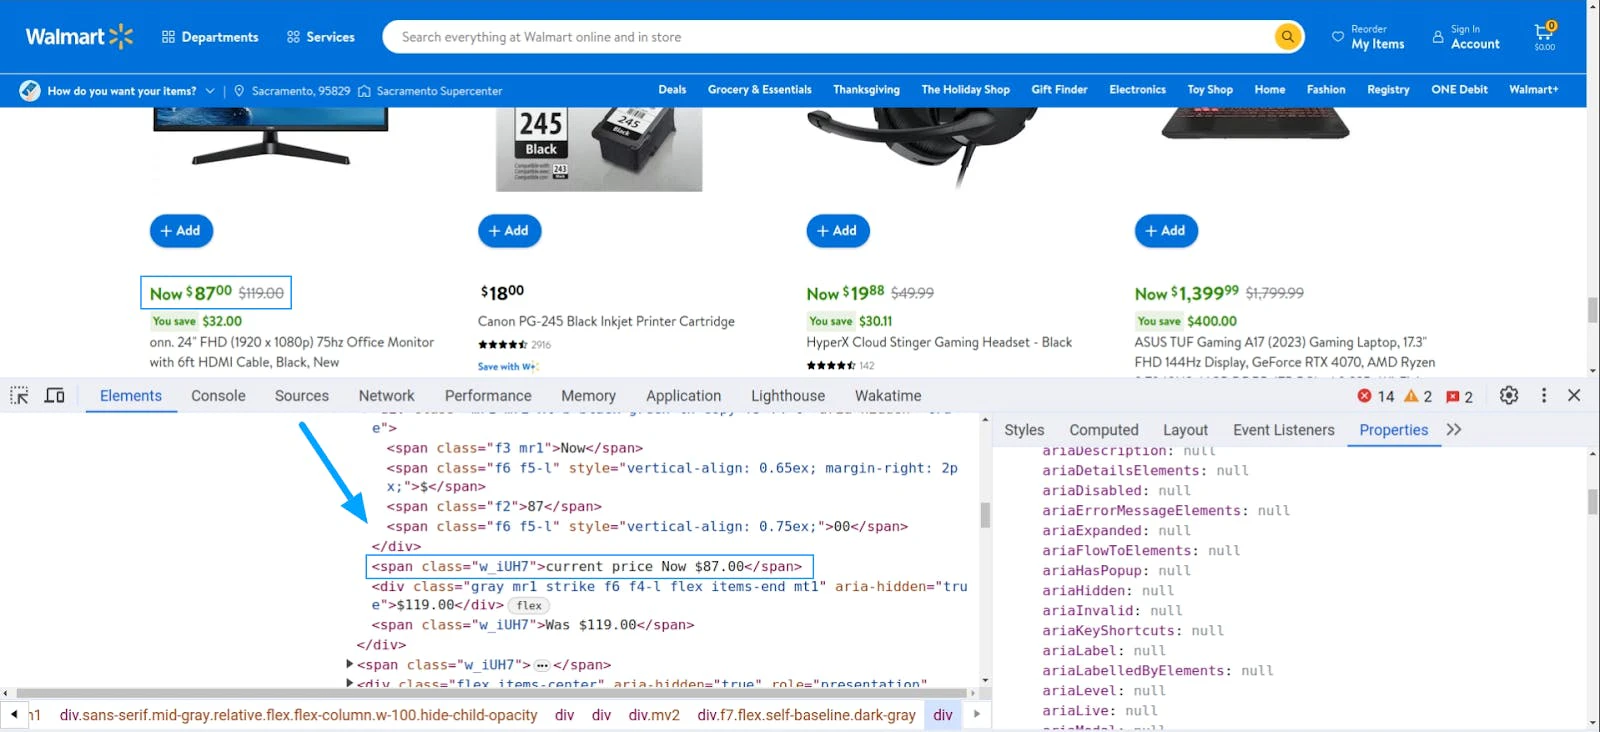Toggle the inspect element picker
This screenshot has width=1600, height=732.
click(x=19, y=396)
